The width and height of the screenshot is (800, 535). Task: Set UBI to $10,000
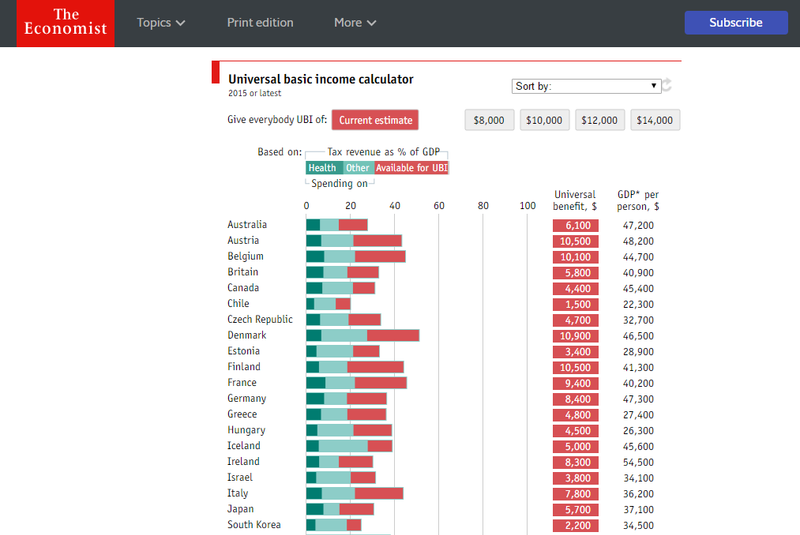click(x=544, y=120)
